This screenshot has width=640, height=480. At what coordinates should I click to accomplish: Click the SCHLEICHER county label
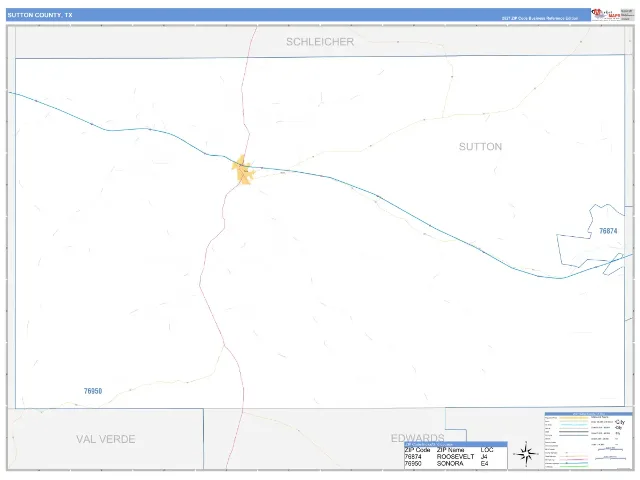[x=320, y=42]
